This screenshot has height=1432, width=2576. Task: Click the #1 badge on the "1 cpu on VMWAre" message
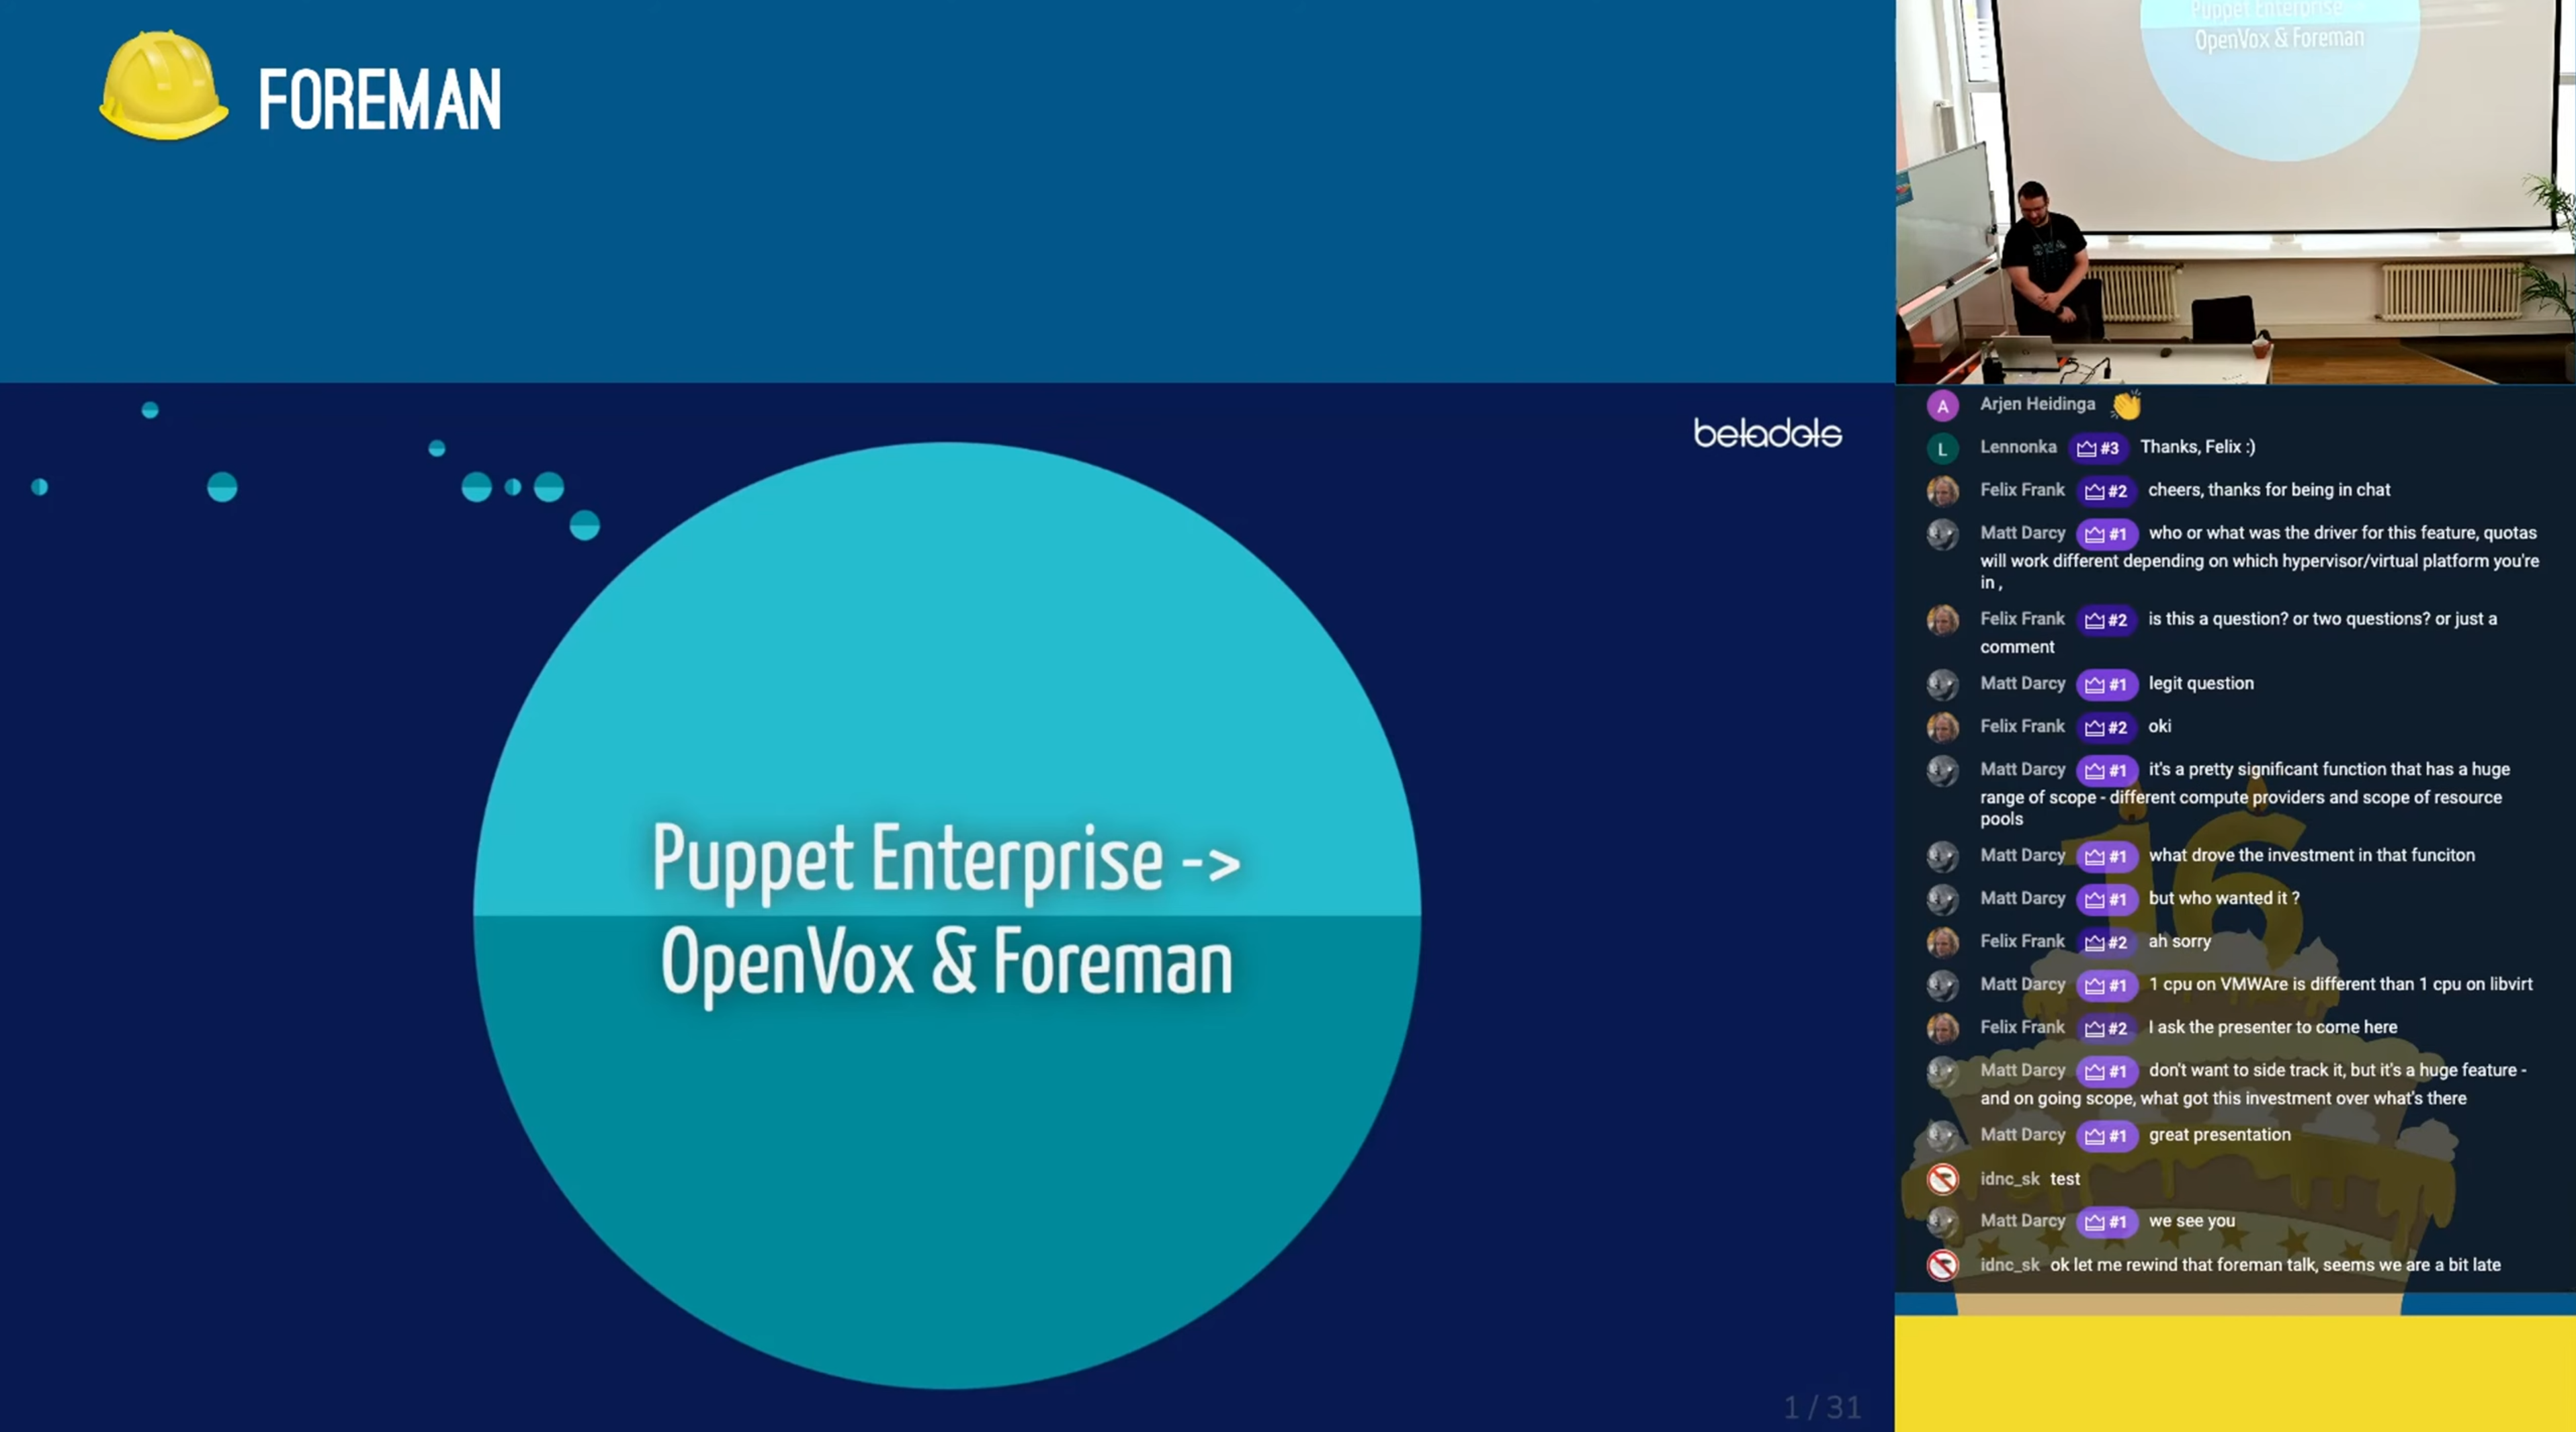pos(2106,986)
